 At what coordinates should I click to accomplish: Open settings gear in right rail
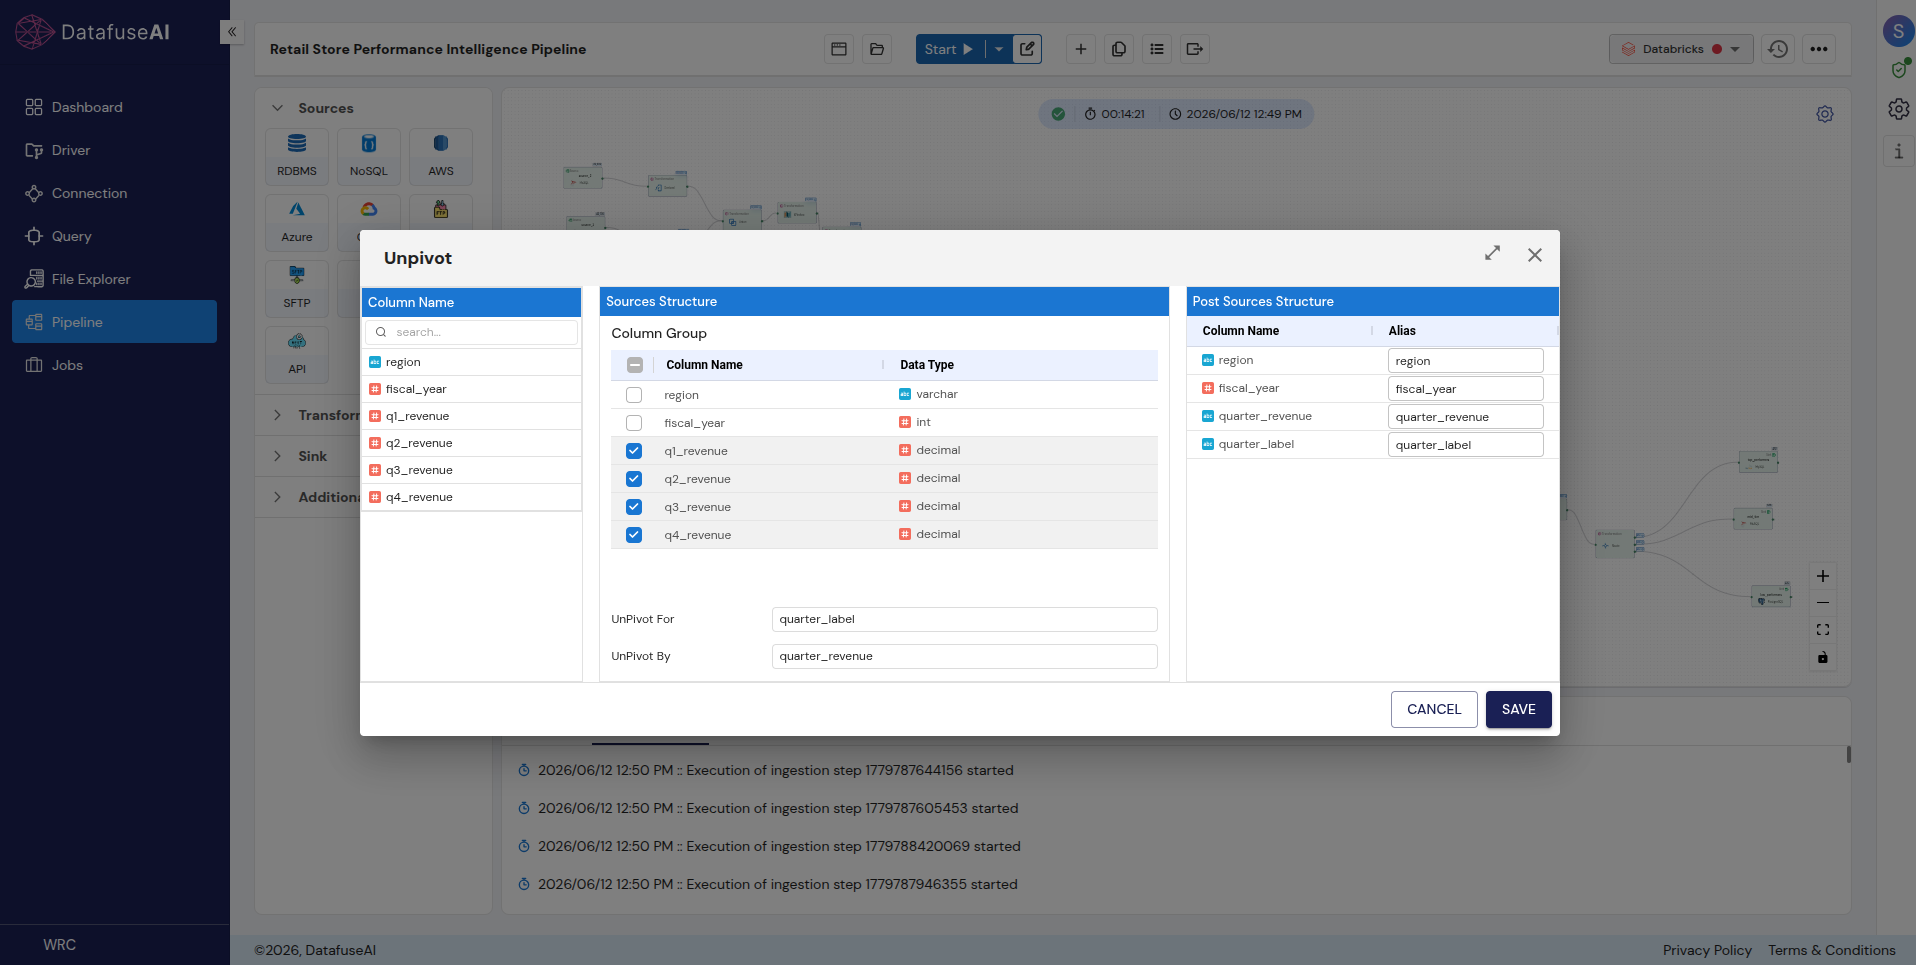coord(1898,109)
